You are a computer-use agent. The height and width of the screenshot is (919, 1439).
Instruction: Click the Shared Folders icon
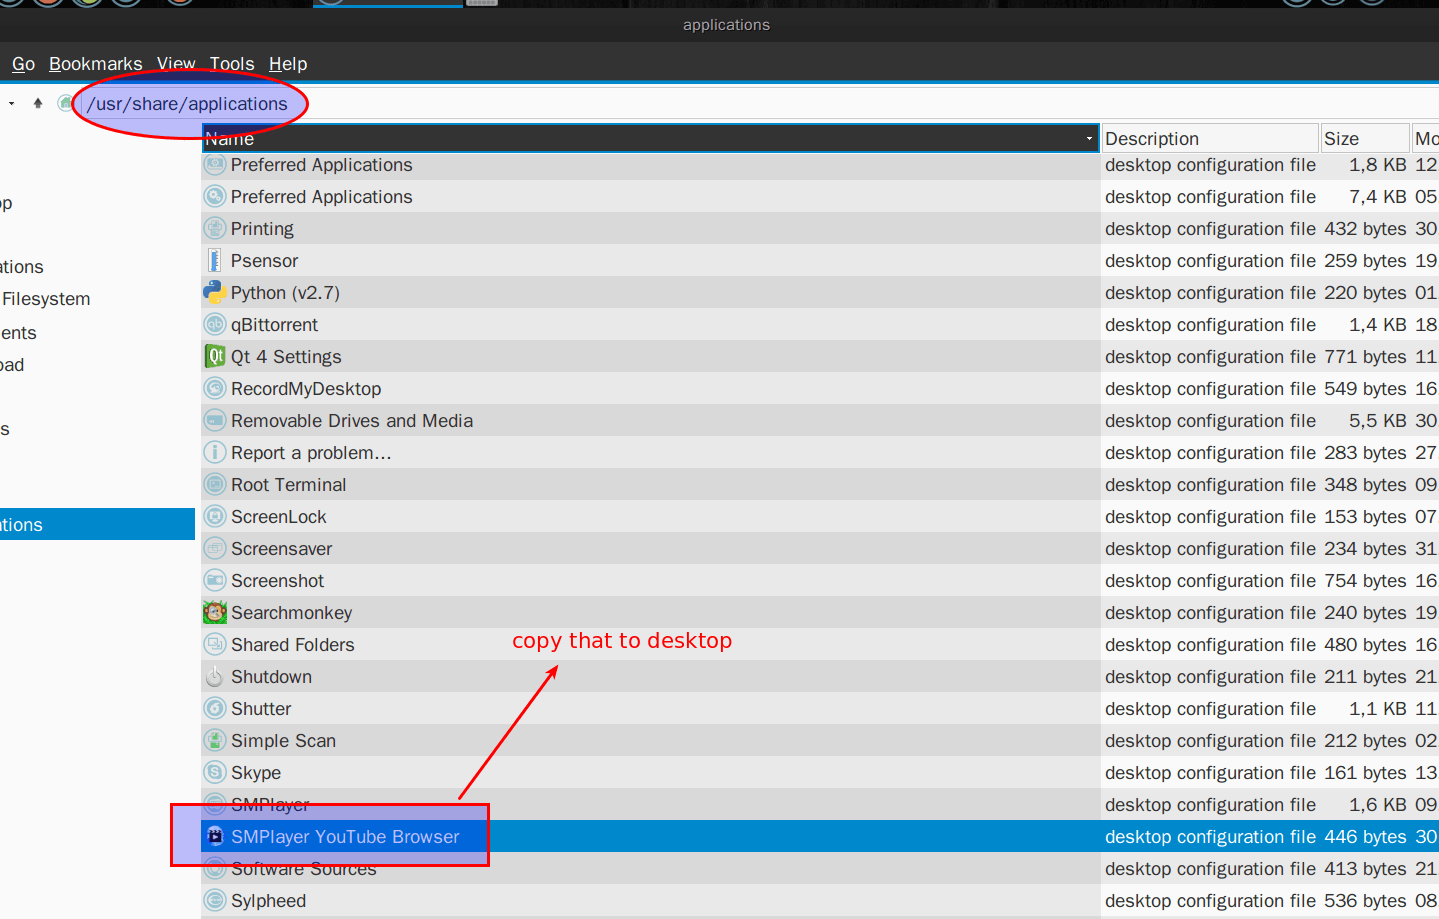click(x=214, y=645)
